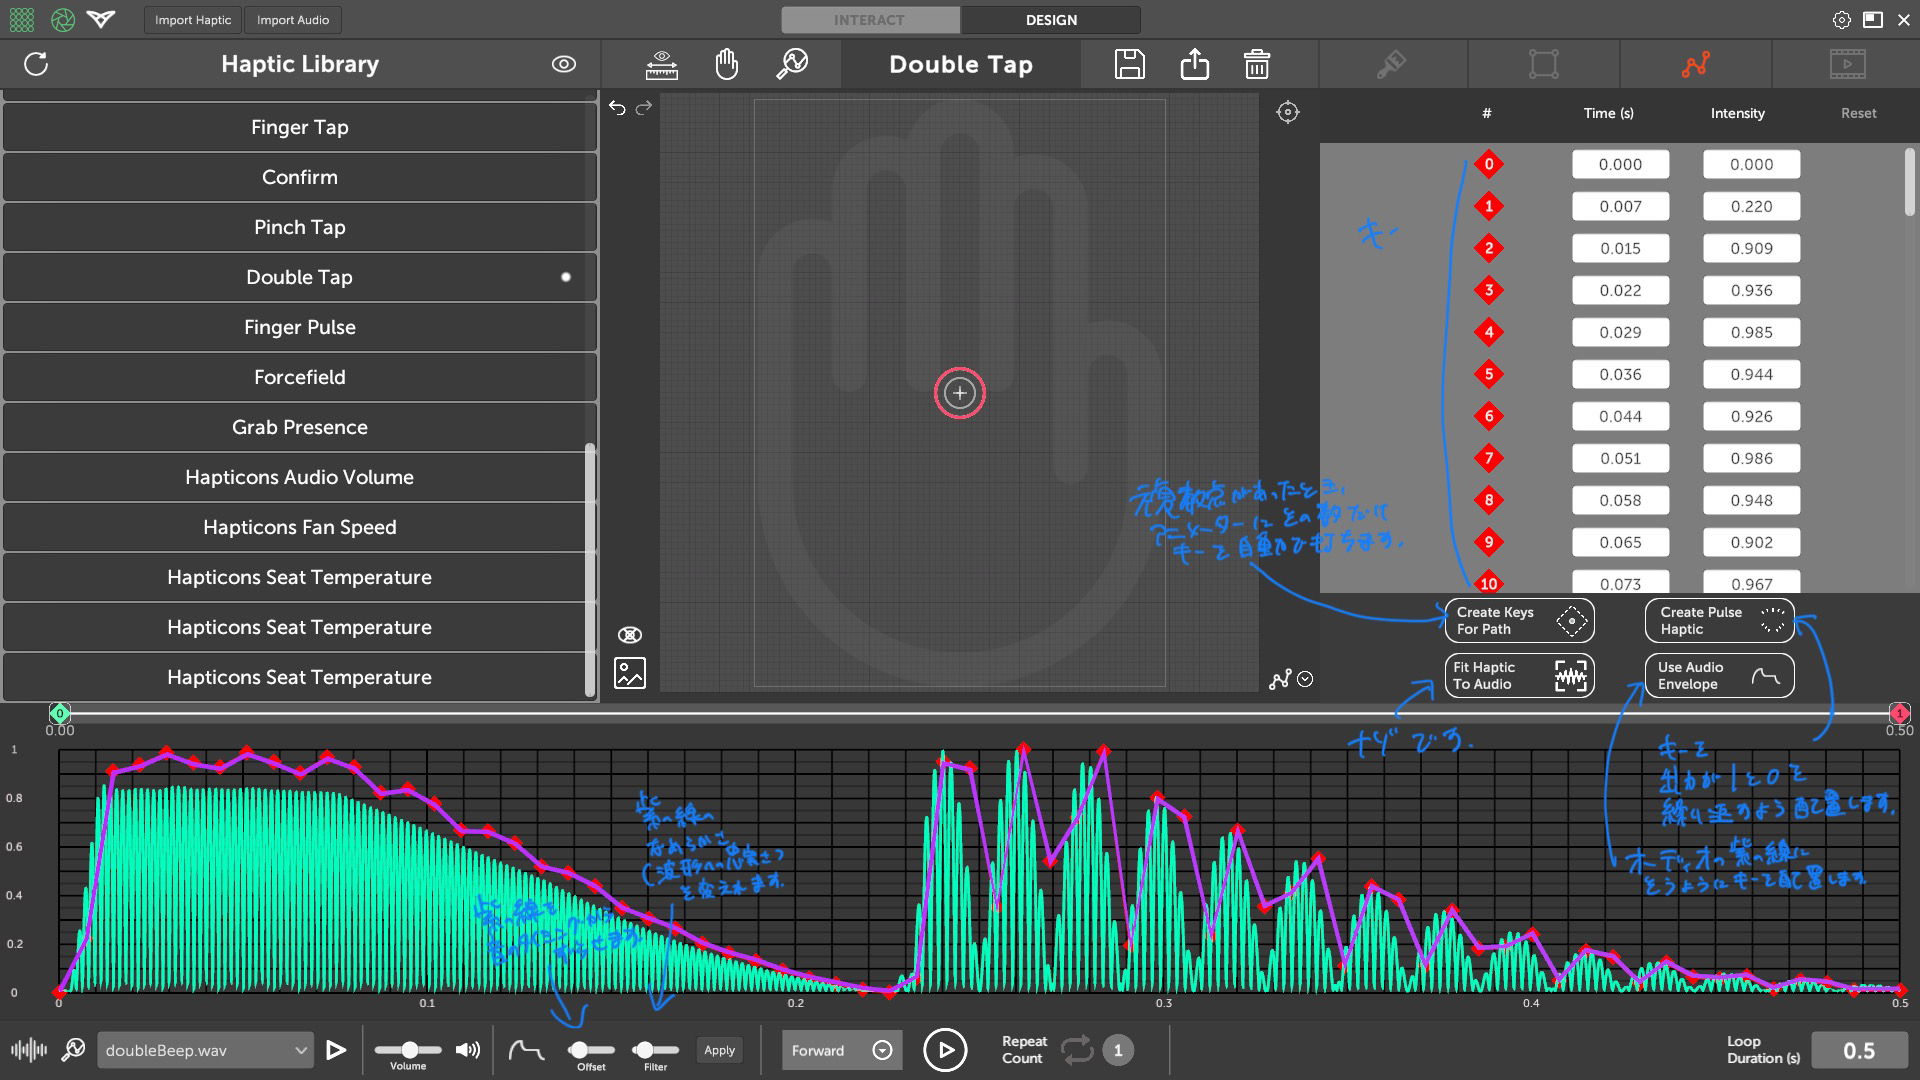Click the Use Audio Envelope button

click(x=1718, y=676)
